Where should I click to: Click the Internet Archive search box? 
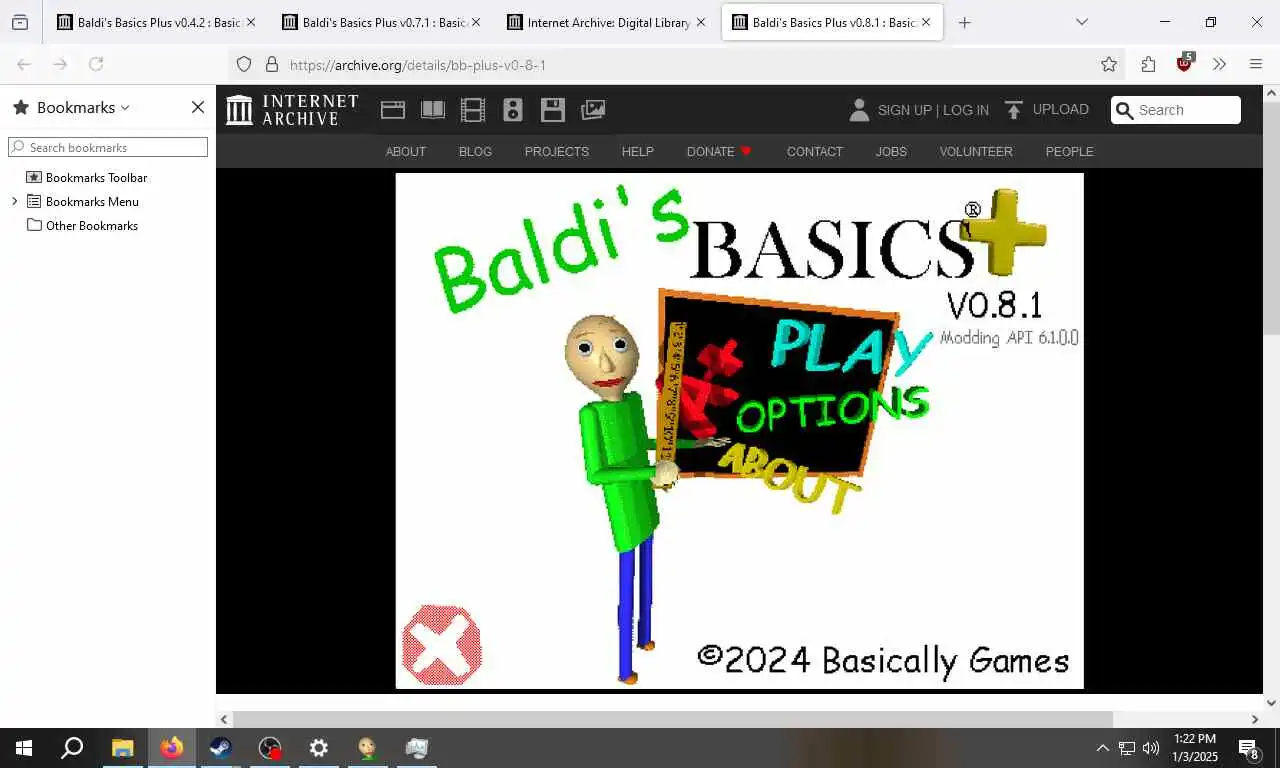tap(1176, 110)
